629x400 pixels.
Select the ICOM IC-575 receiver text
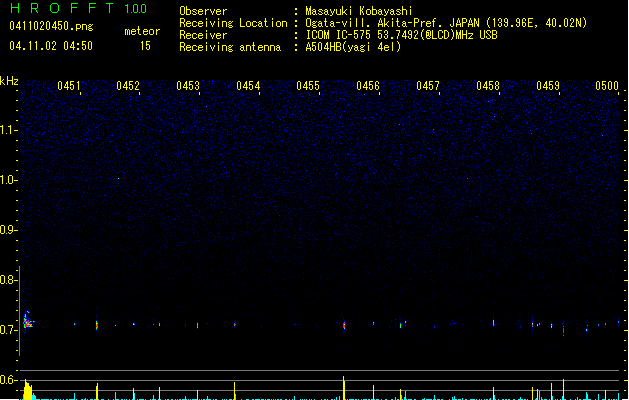401,35
